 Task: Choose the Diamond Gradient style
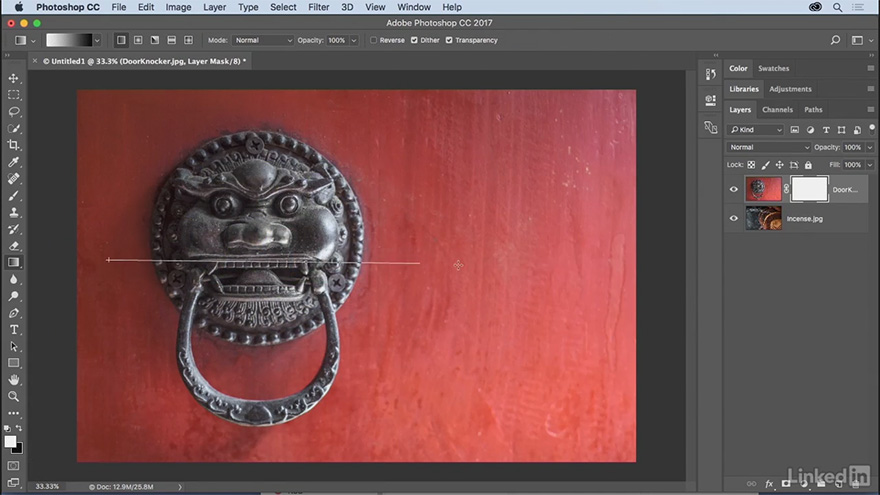point(188,40)
